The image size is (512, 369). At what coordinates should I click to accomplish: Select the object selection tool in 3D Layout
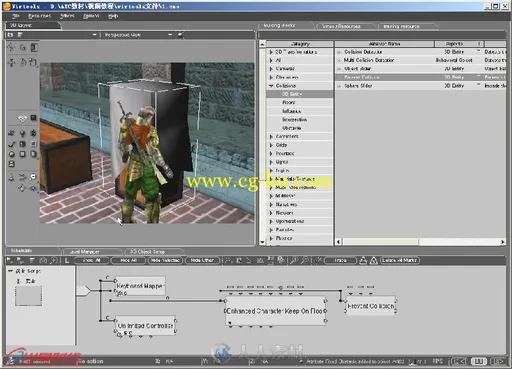(x=11, y=47)
